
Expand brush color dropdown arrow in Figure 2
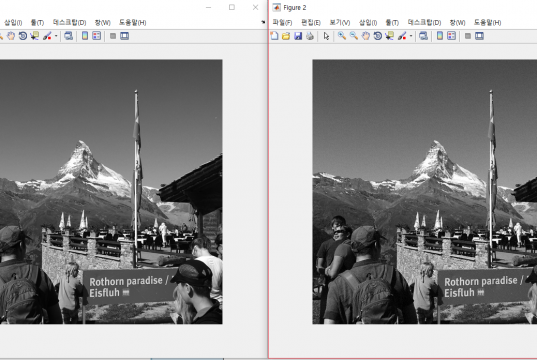coord(411,36)
